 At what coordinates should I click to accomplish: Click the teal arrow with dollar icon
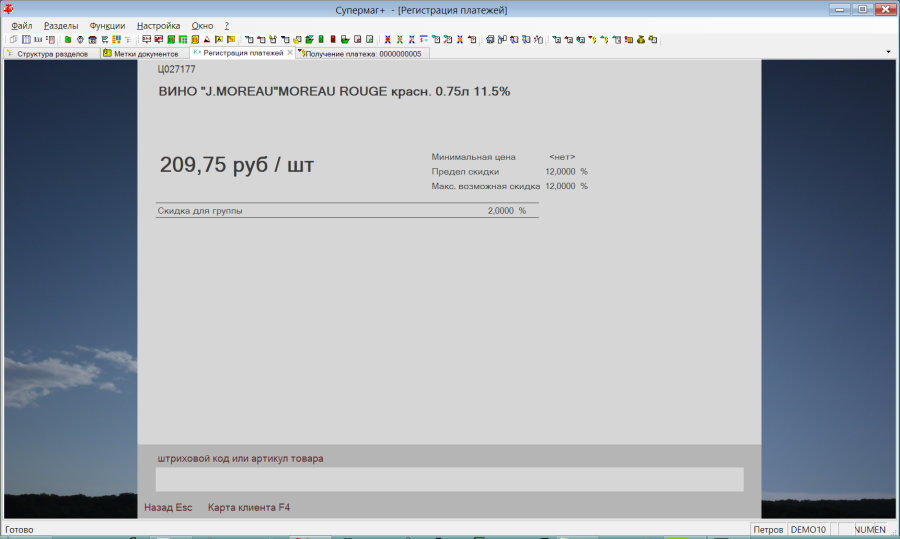point(605,40)
